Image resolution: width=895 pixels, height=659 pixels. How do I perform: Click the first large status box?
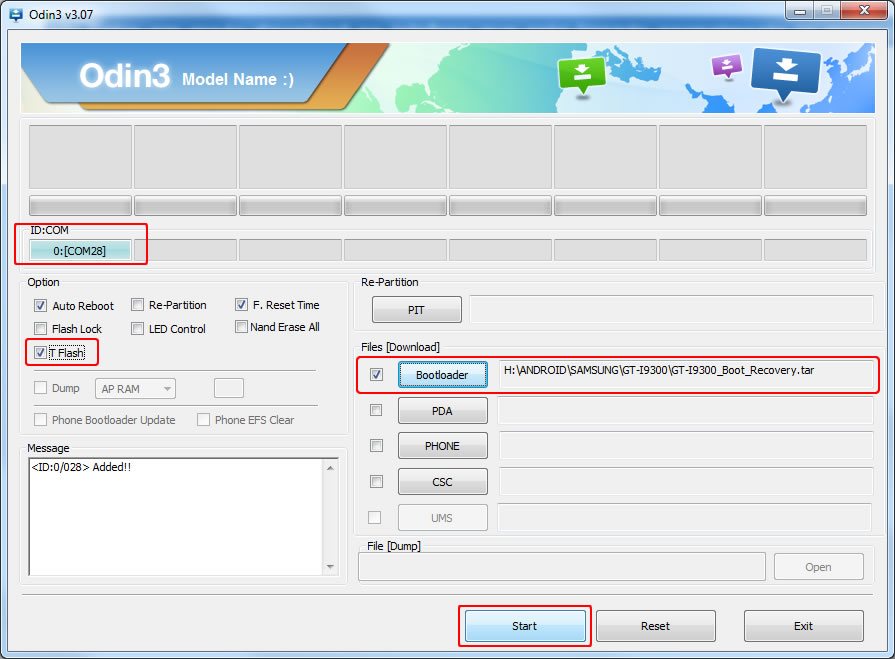(80, 157)
